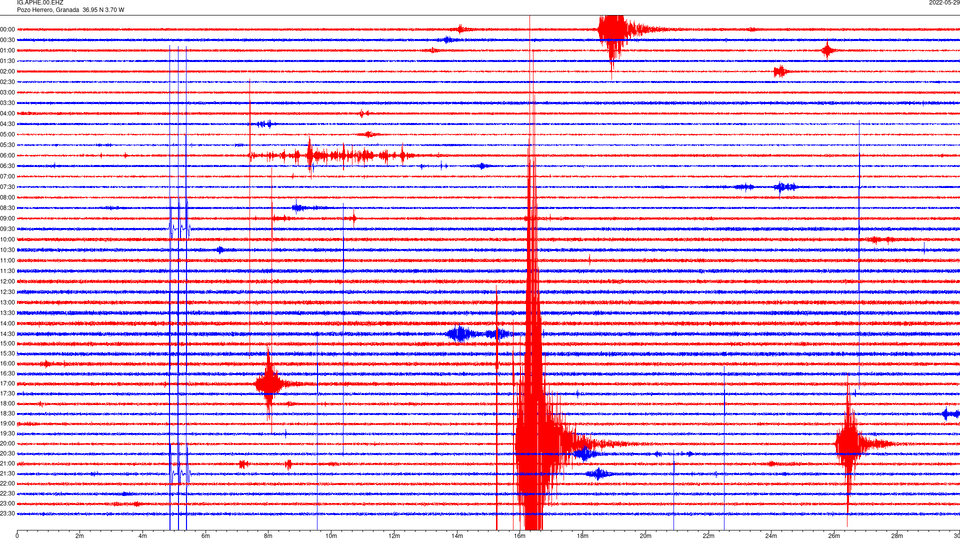
Task: Select the 16:00 trace time label
Action: pos(8,364)
